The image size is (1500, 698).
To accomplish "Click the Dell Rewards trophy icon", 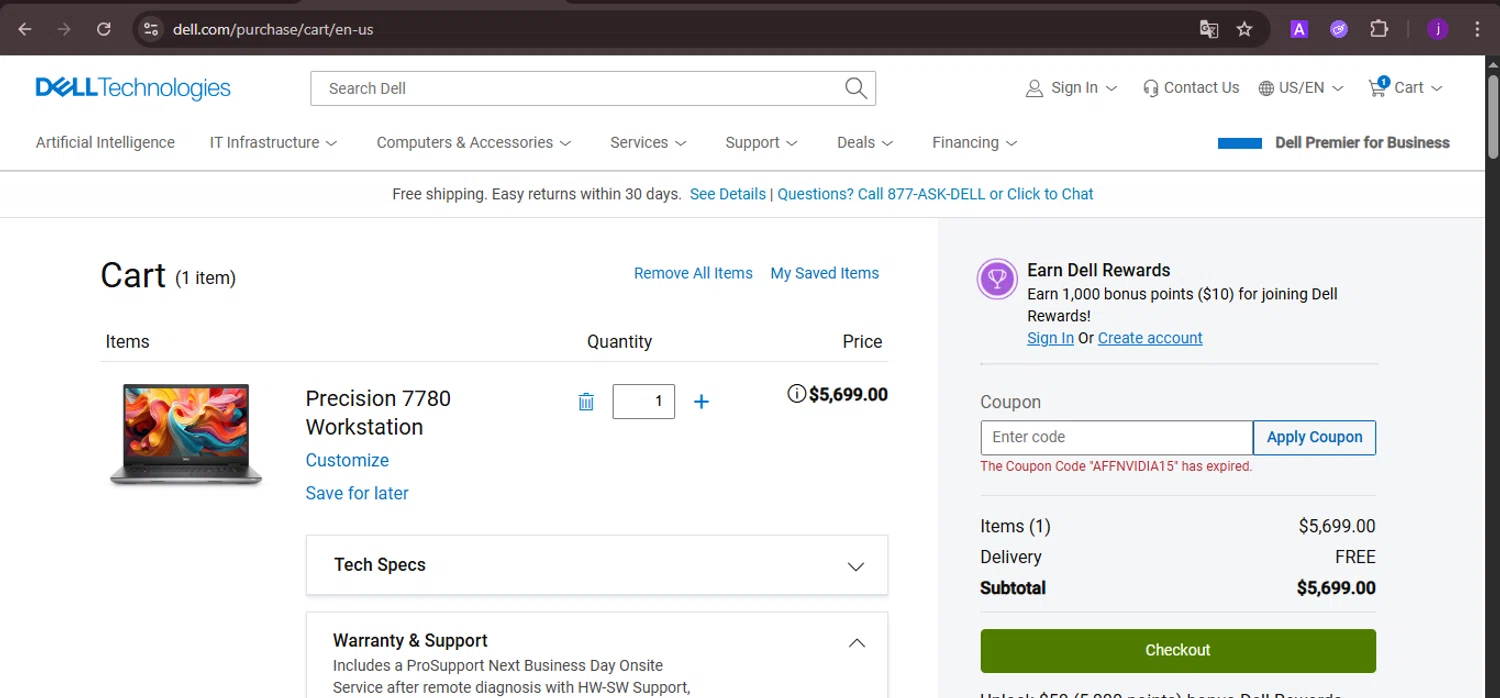I will [x=997, y=279].
